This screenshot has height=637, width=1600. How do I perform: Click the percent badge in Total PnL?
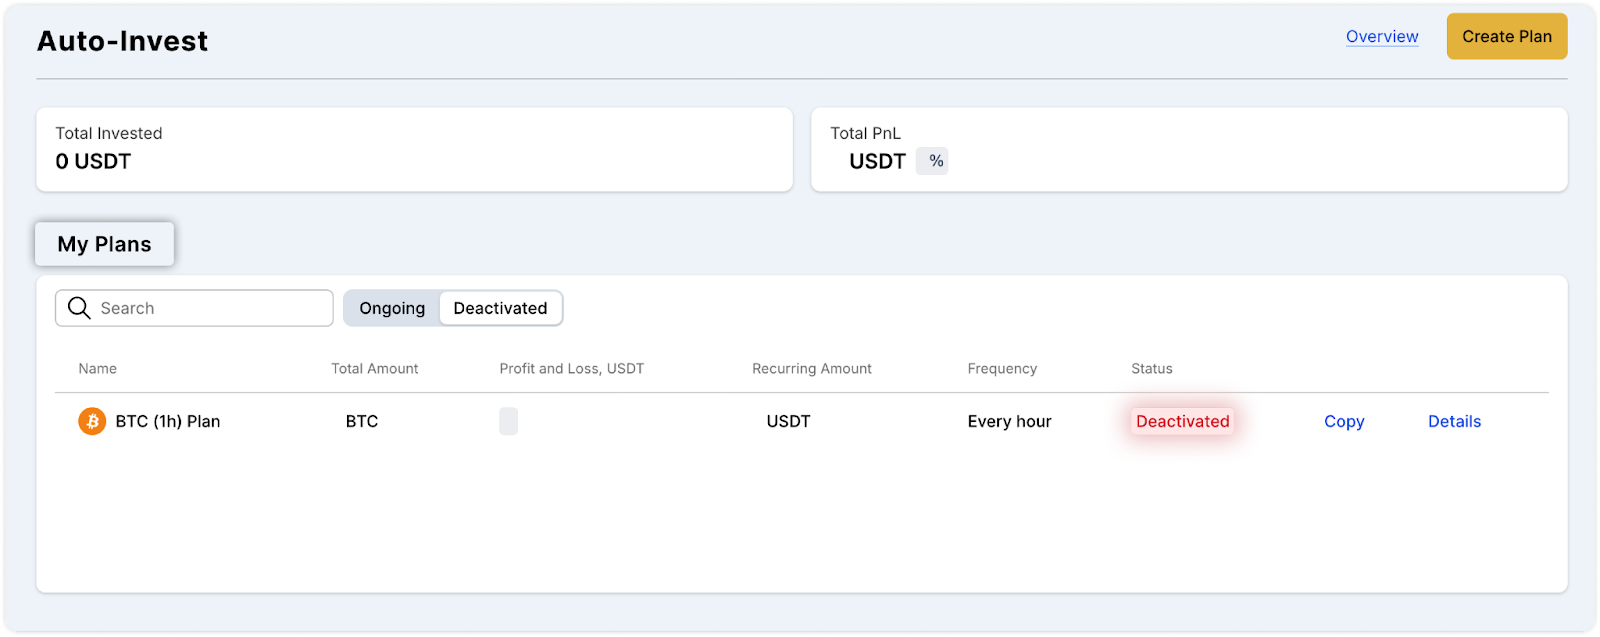[x=936, y=161]
